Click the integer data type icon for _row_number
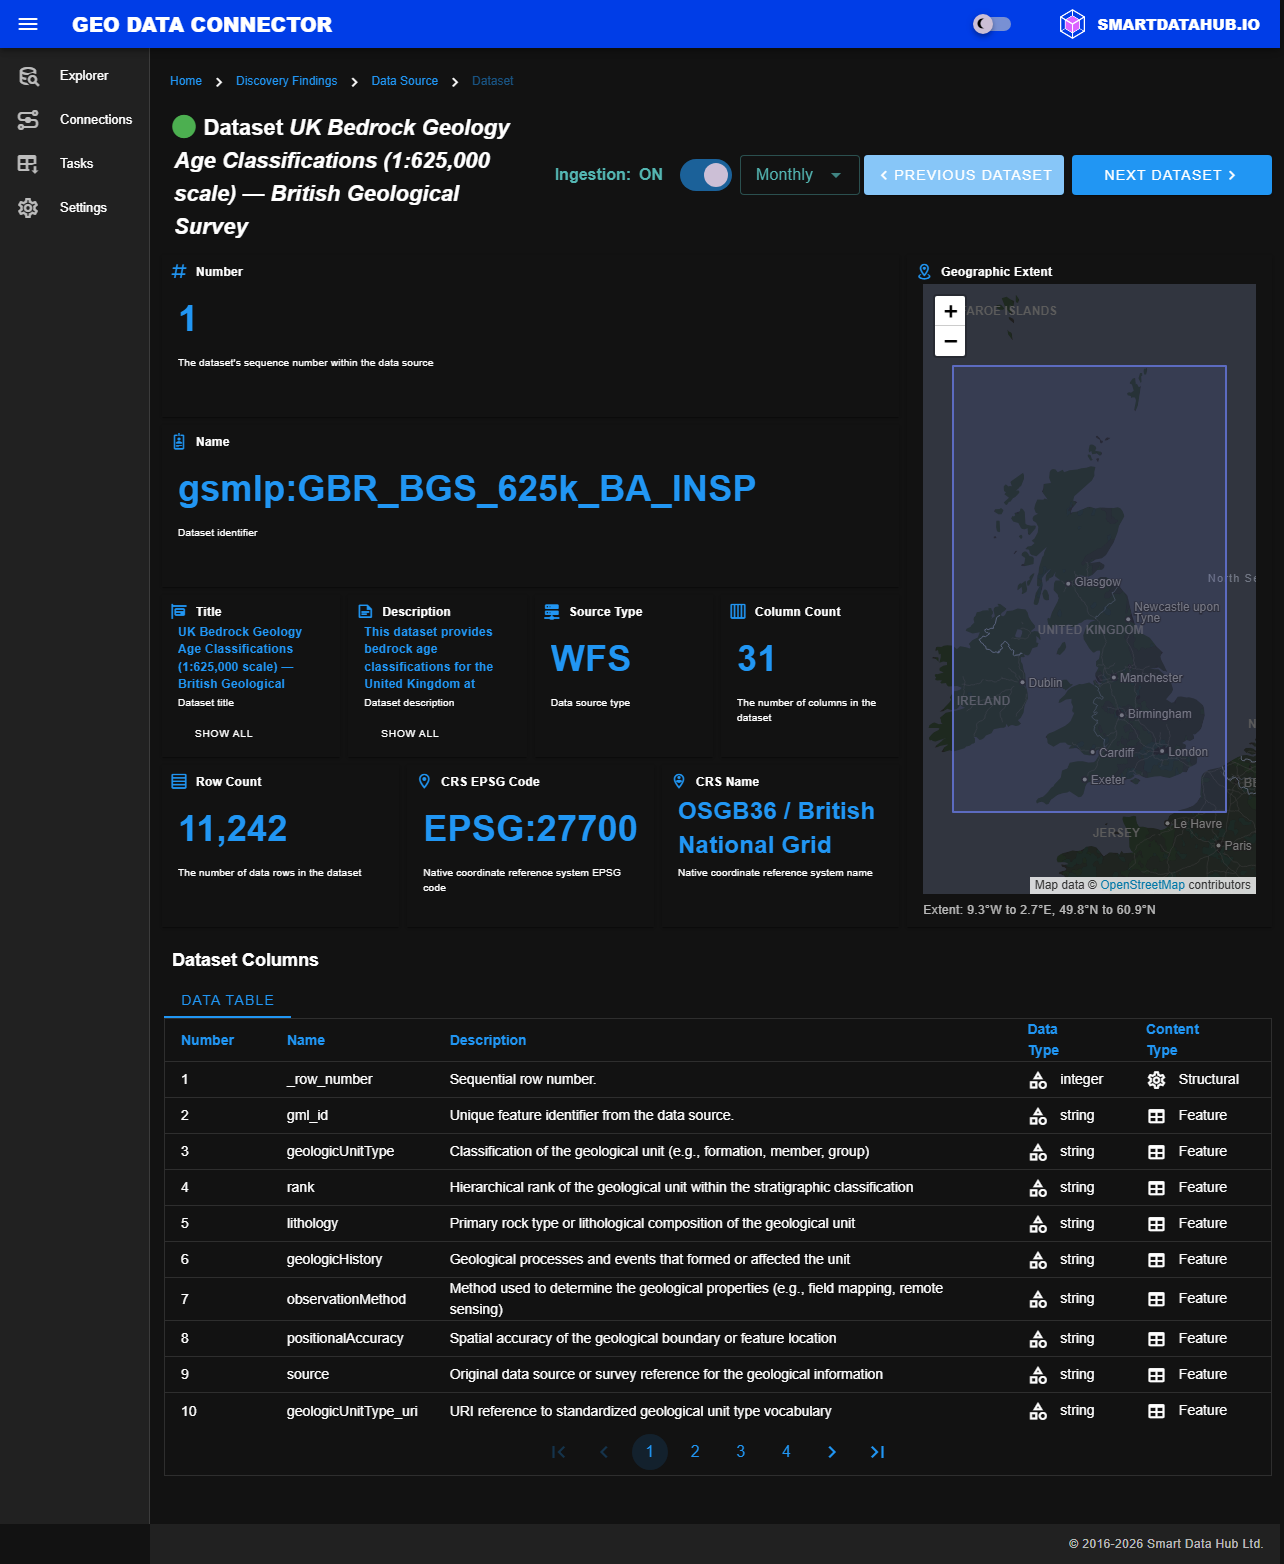Image resolution: width=1284 pixels, height=1564 pixels. coord(1038,1080)
